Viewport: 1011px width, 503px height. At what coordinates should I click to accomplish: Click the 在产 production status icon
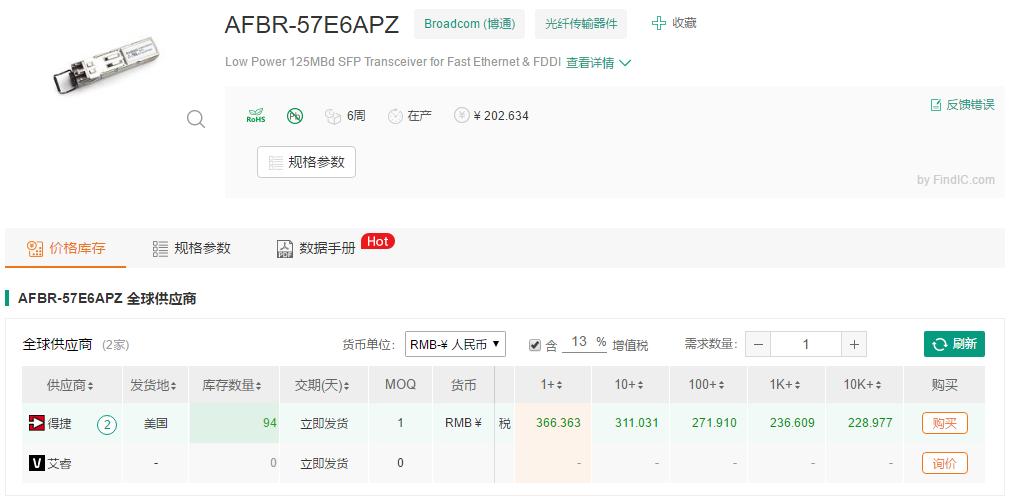[x=395, y=116]
